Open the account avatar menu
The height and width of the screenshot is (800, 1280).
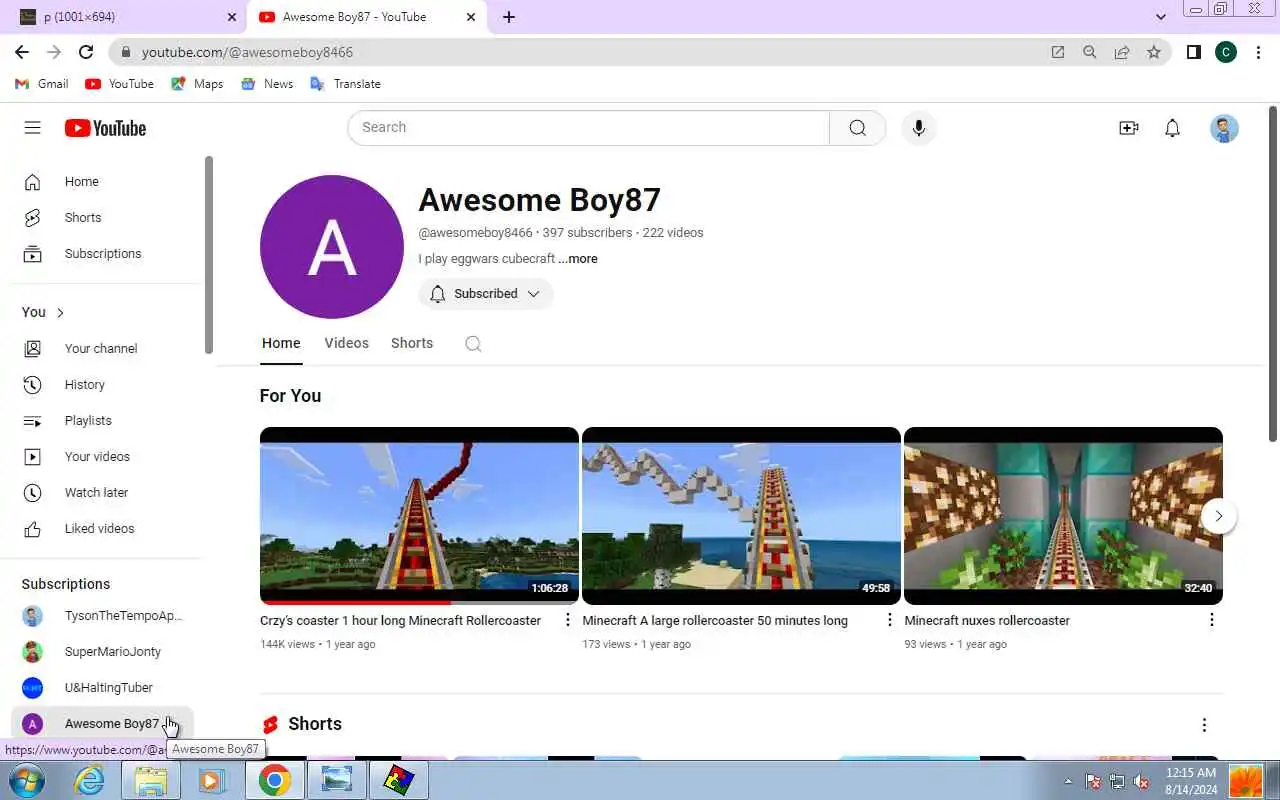1224,128
